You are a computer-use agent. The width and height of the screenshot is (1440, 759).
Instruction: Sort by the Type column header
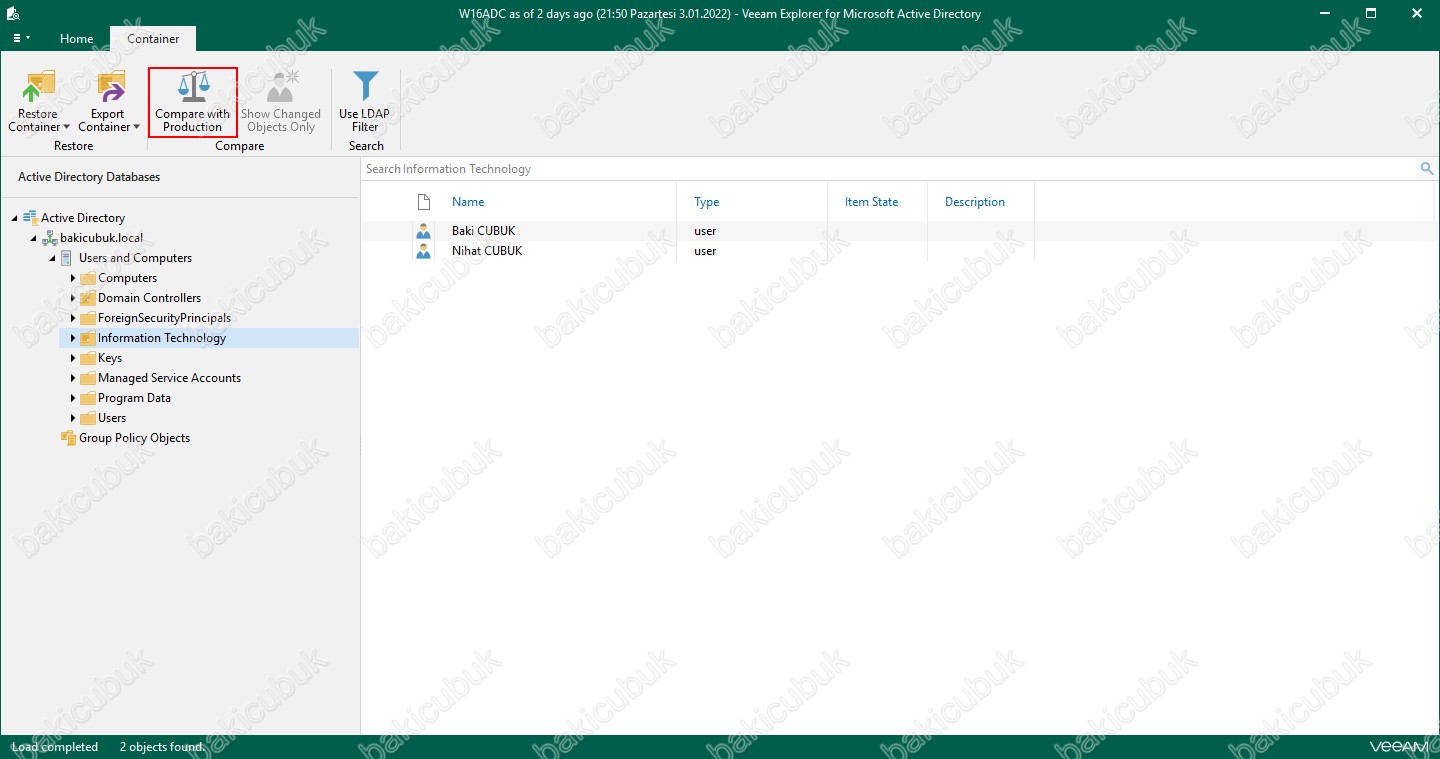pos(707,202)
